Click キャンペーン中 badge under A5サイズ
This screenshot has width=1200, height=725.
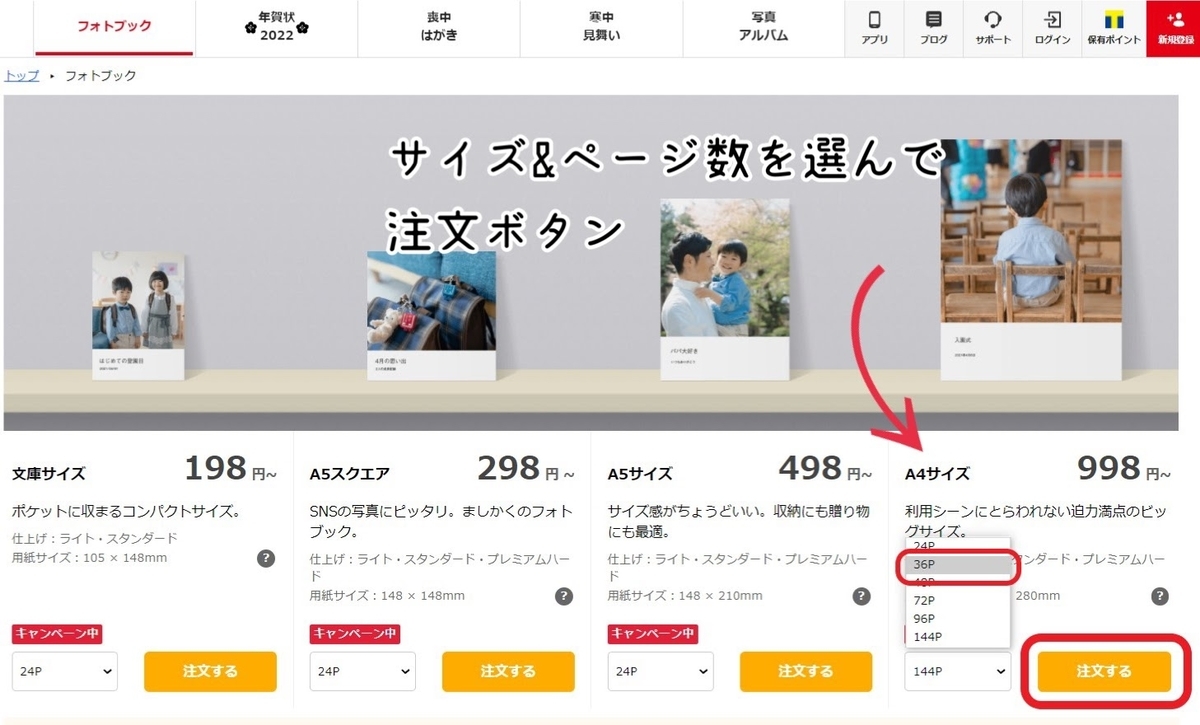point(653,634)
